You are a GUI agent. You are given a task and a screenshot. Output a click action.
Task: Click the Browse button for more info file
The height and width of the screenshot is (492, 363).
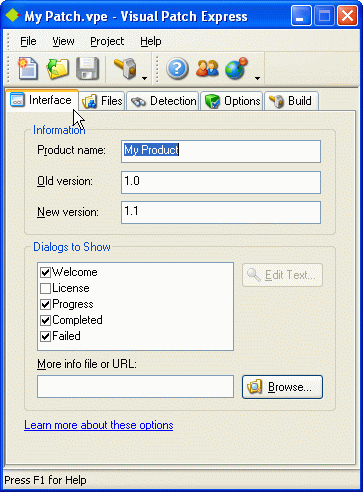(x=282, y=387)
